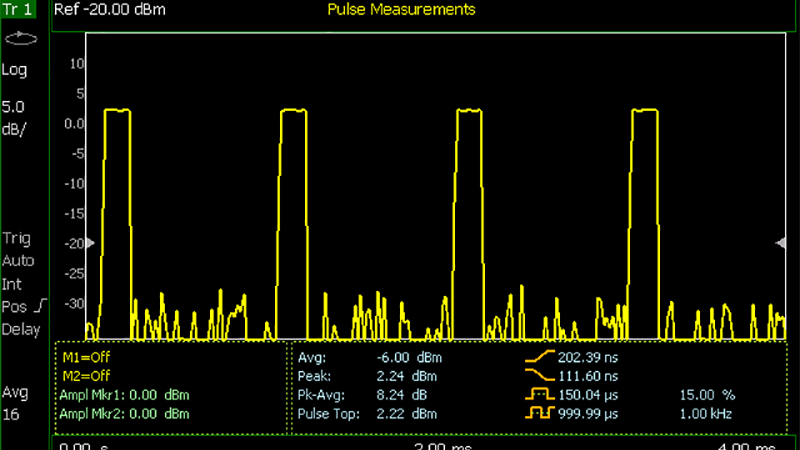Viewport: 800px width, 450px height.
Task: Toggle the M2=Off marker setting
Action: (87, 376)
